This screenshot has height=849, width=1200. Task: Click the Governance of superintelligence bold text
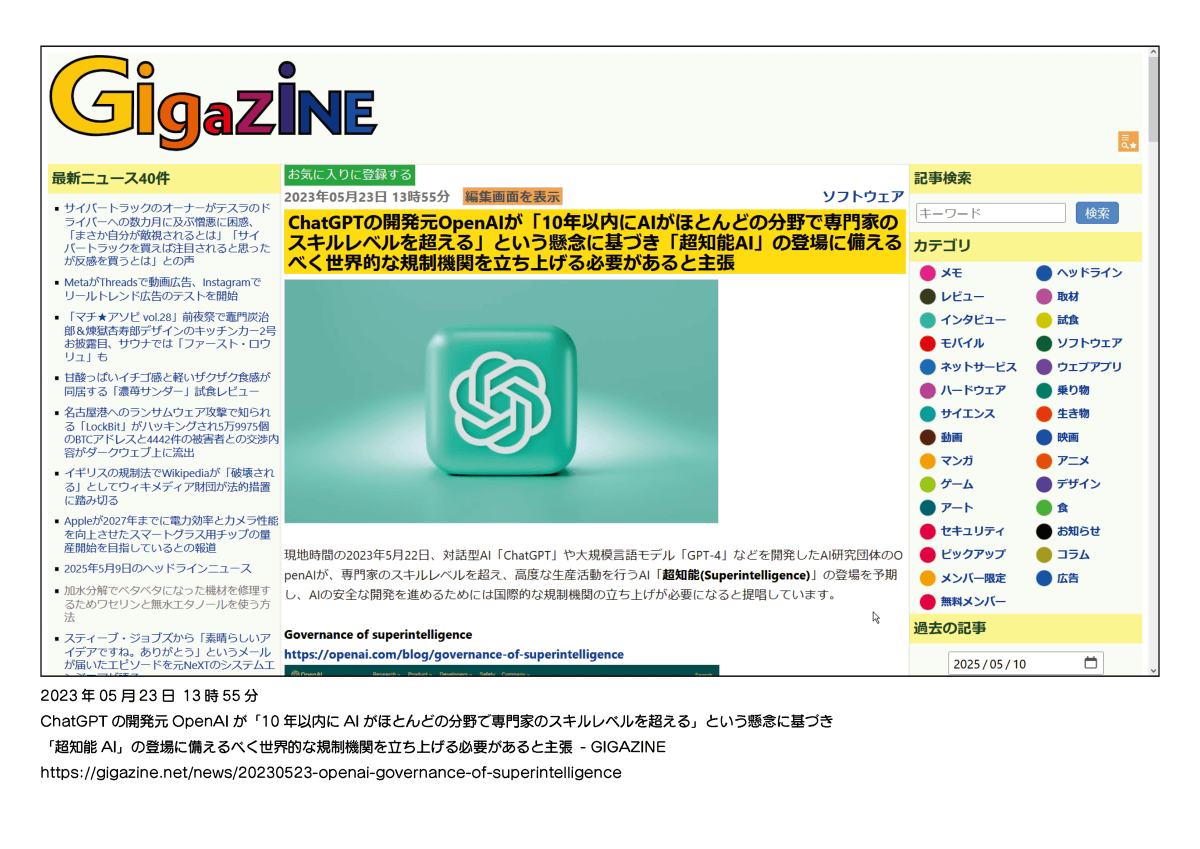click(x=378, y=634)
